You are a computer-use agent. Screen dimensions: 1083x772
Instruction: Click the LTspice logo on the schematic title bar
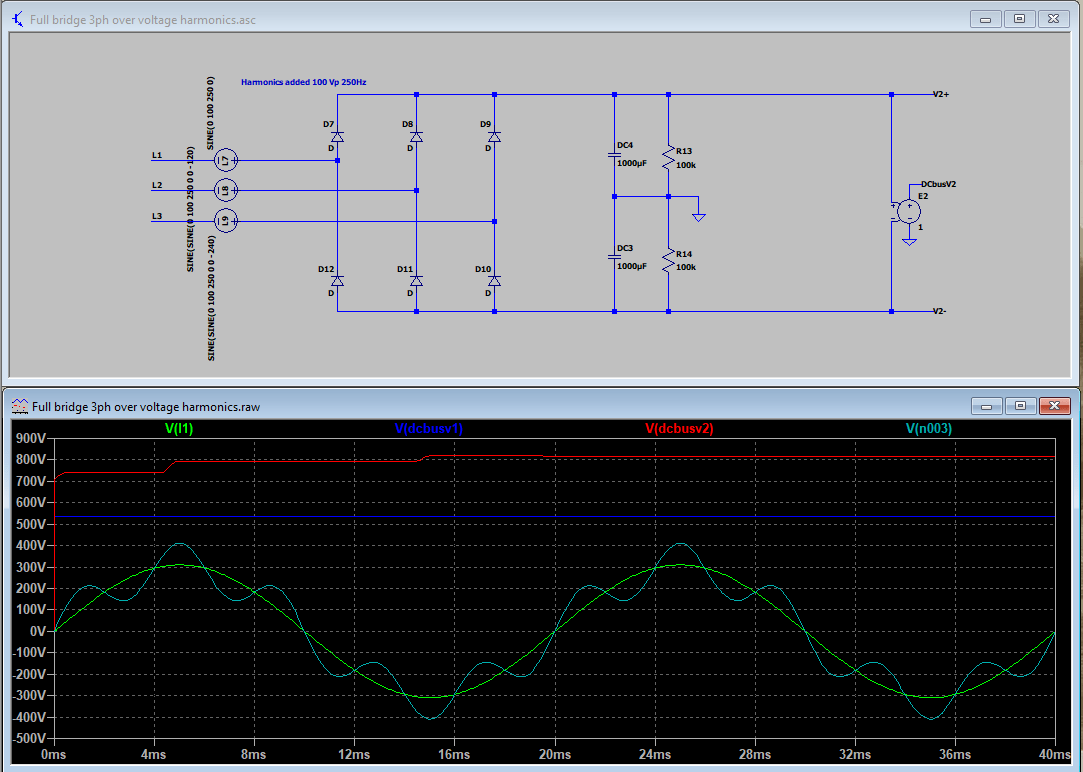15,18
